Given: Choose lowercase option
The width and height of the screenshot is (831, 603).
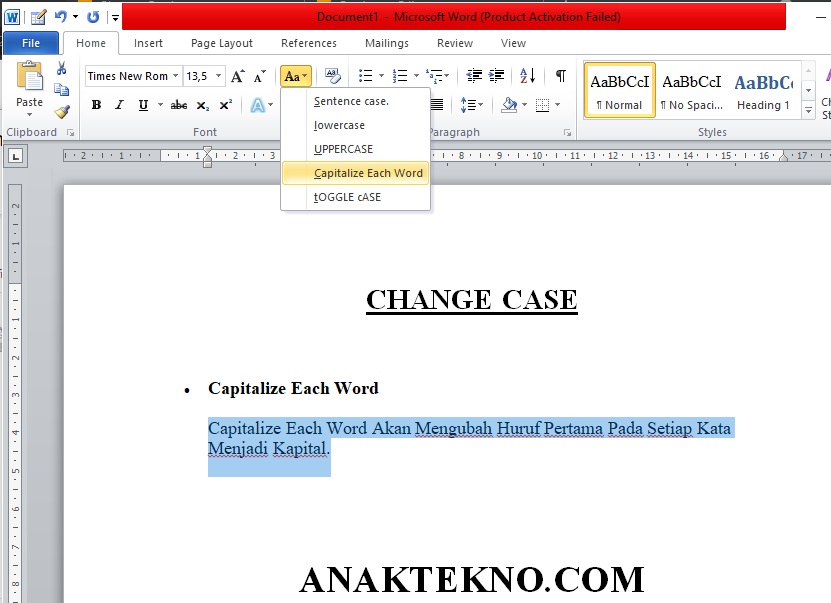Looking at the screenshot, I should pos(356,126).
